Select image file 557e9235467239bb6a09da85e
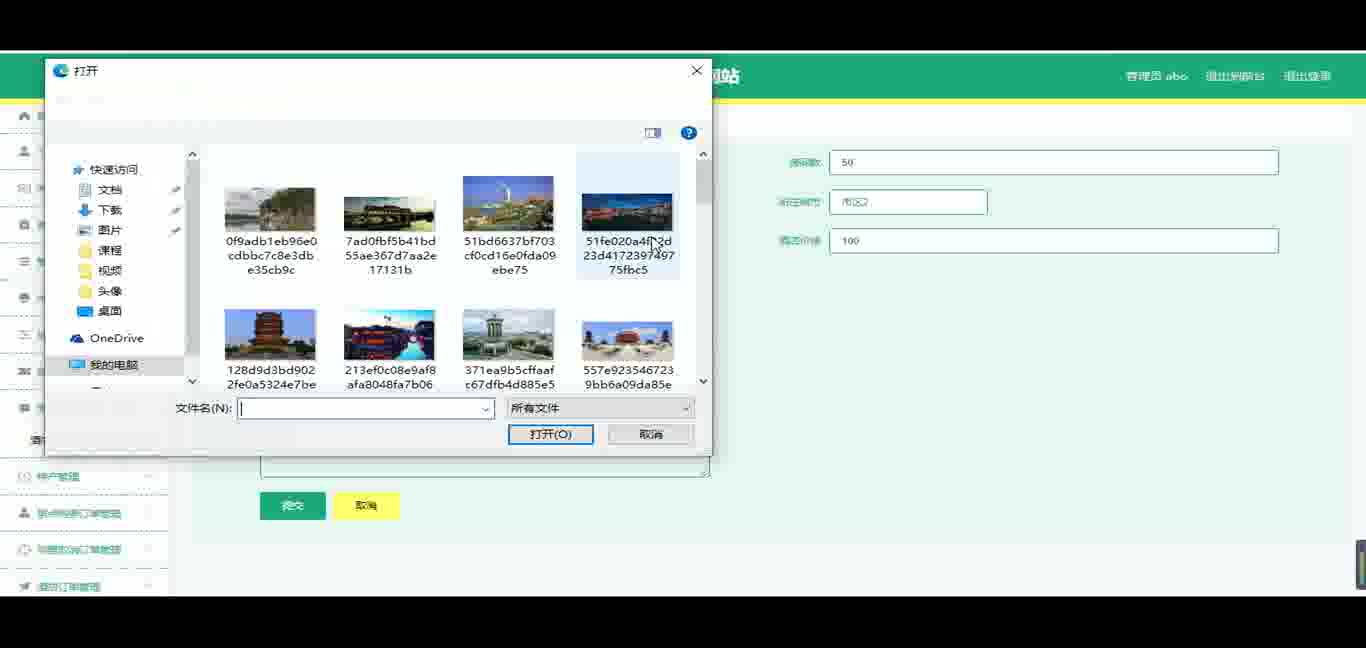The height and width of the screenshot is (648, 1366). 627,354
